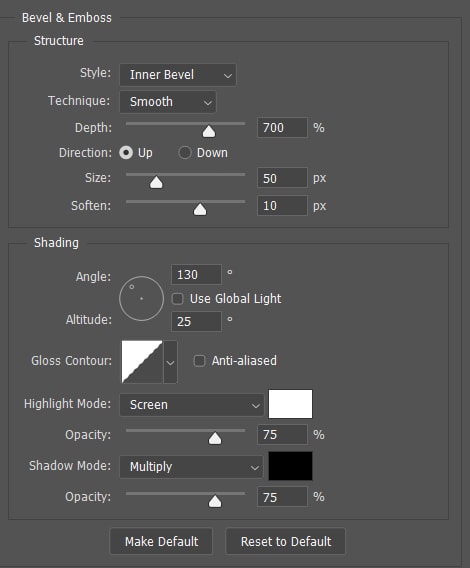Click the angle and altitude light dial
470x568 pixels.
(141, 298)
